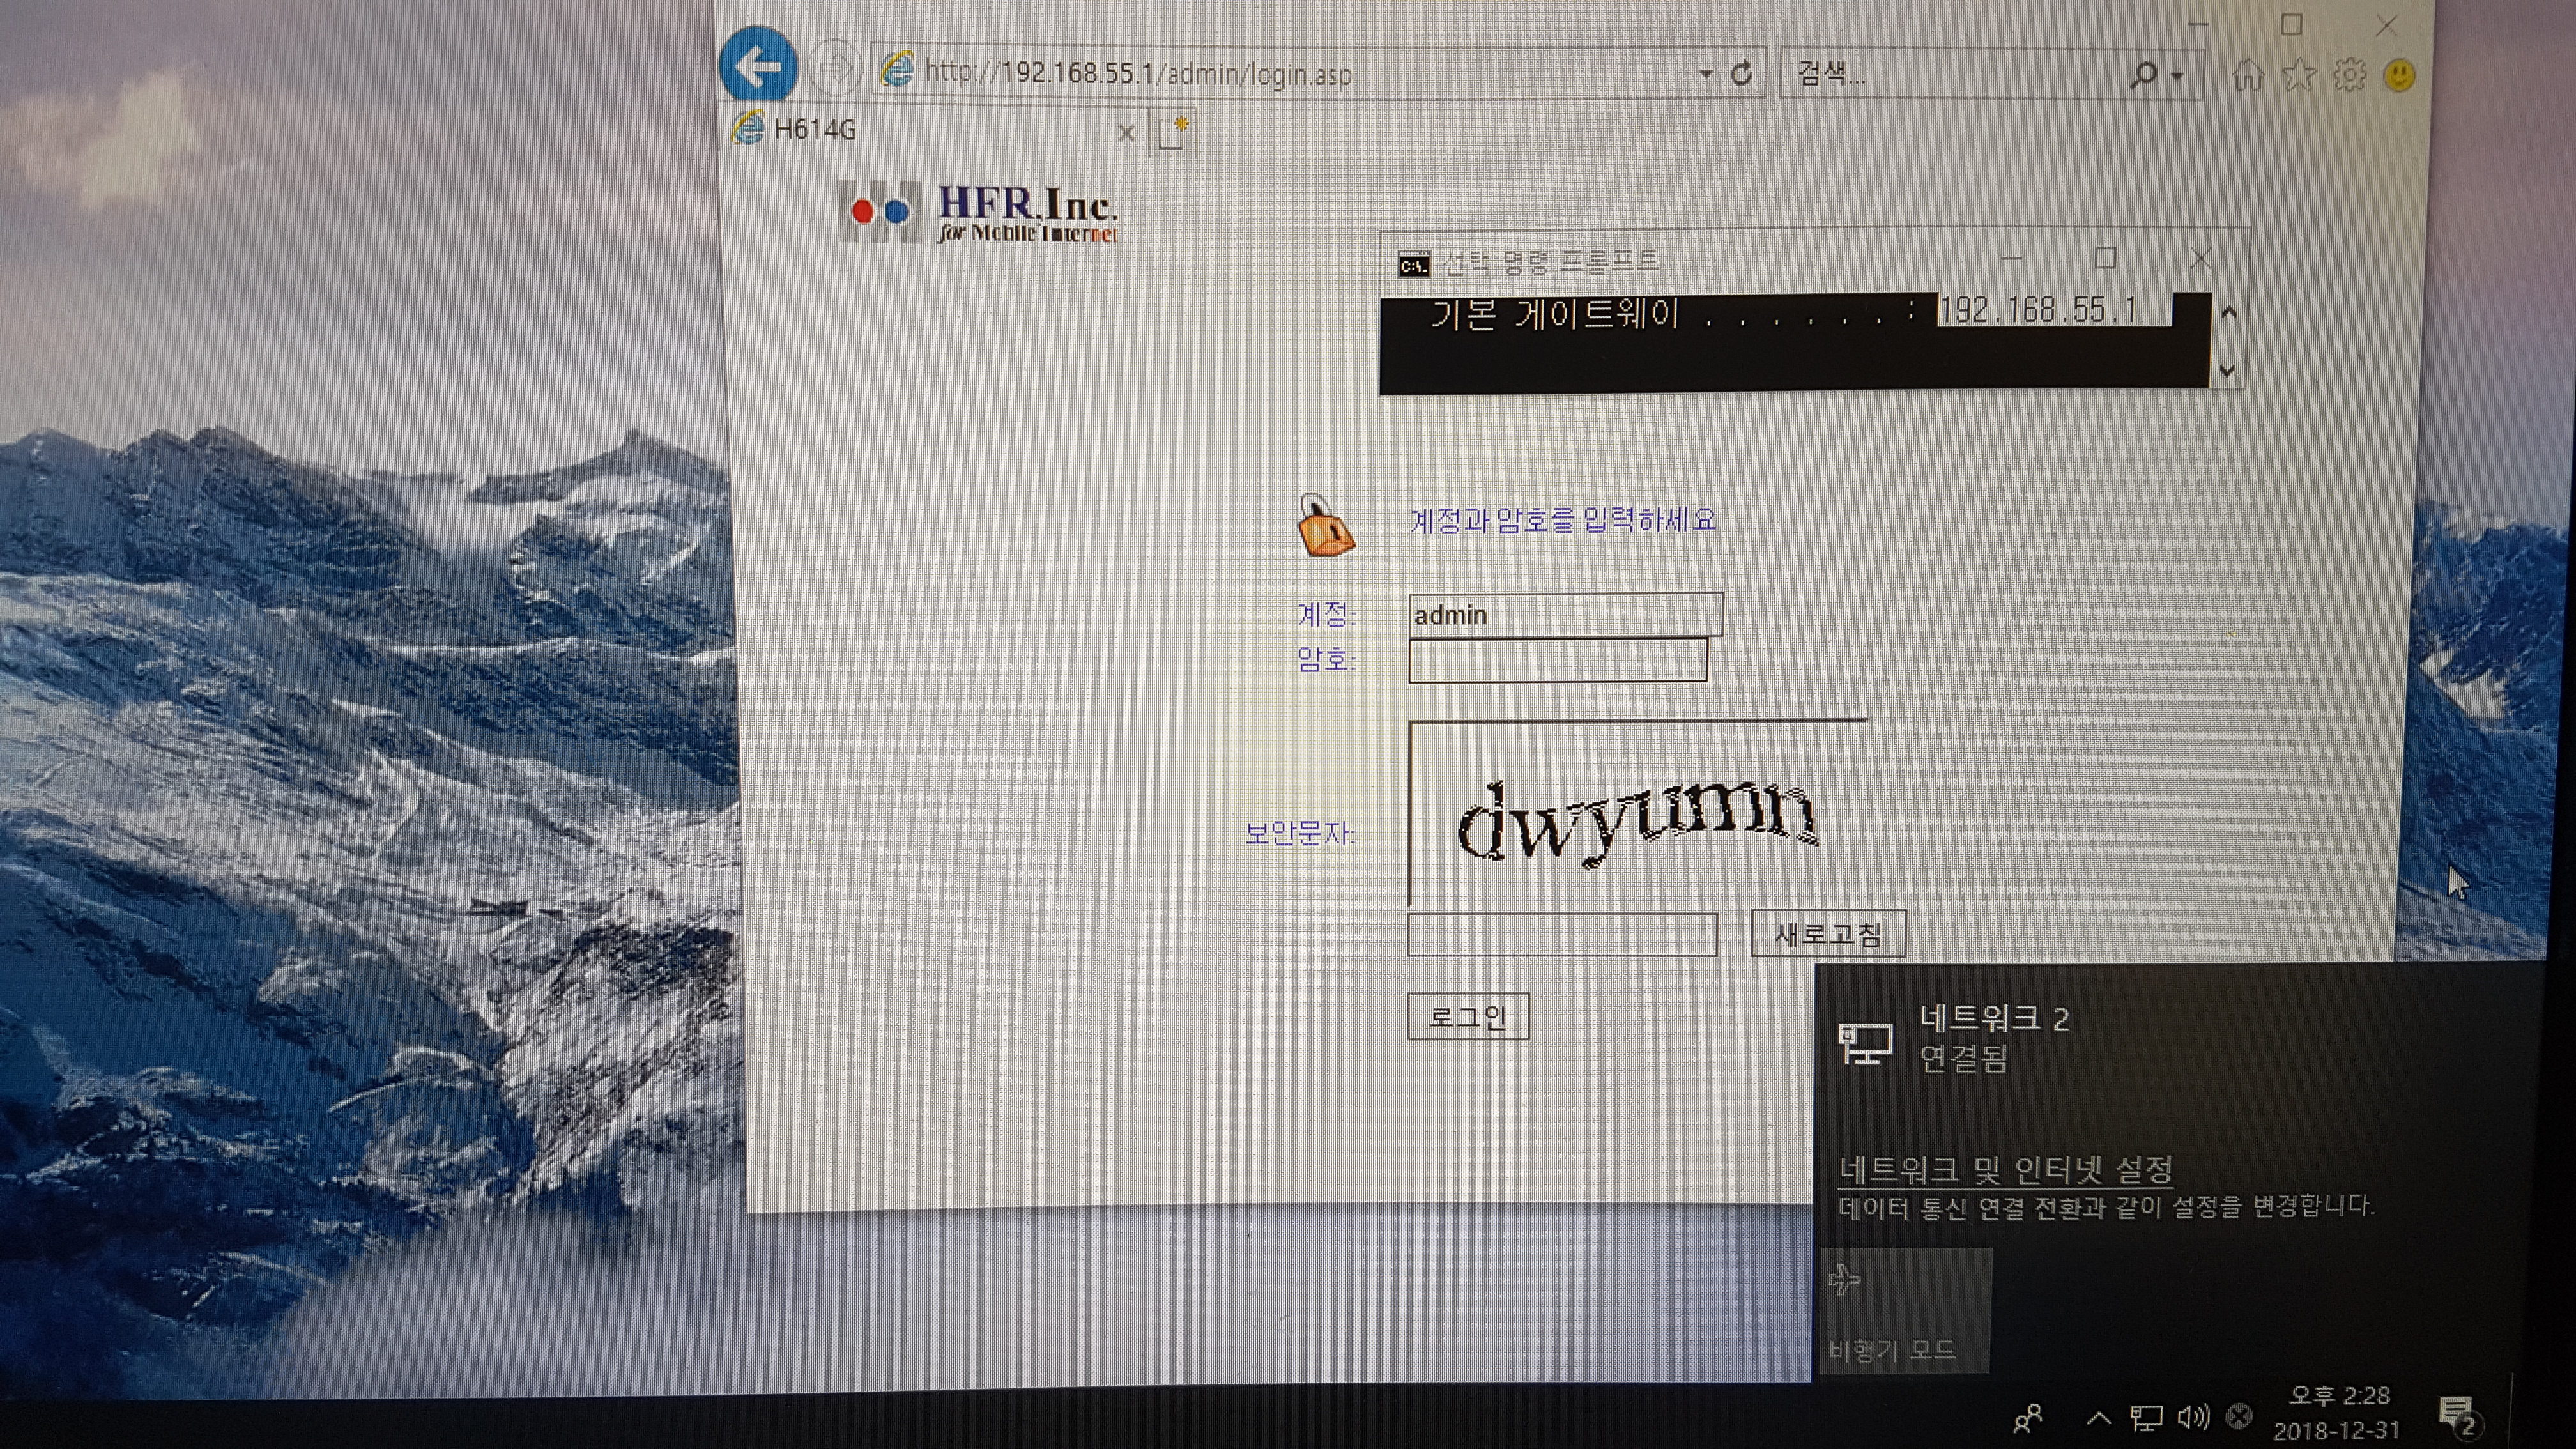Click the 암호 password input field
The width and height of the screenshot is (2576, 1449).
click(x=1557, y=660)
